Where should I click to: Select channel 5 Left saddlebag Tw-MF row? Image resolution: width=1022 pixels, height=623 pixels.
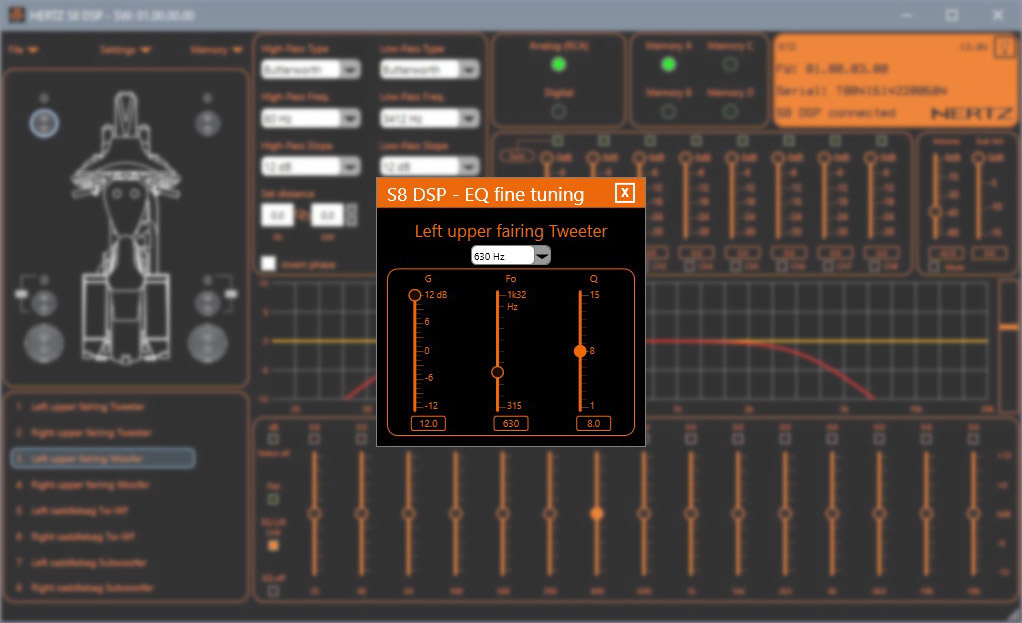(x=103, y=510)
